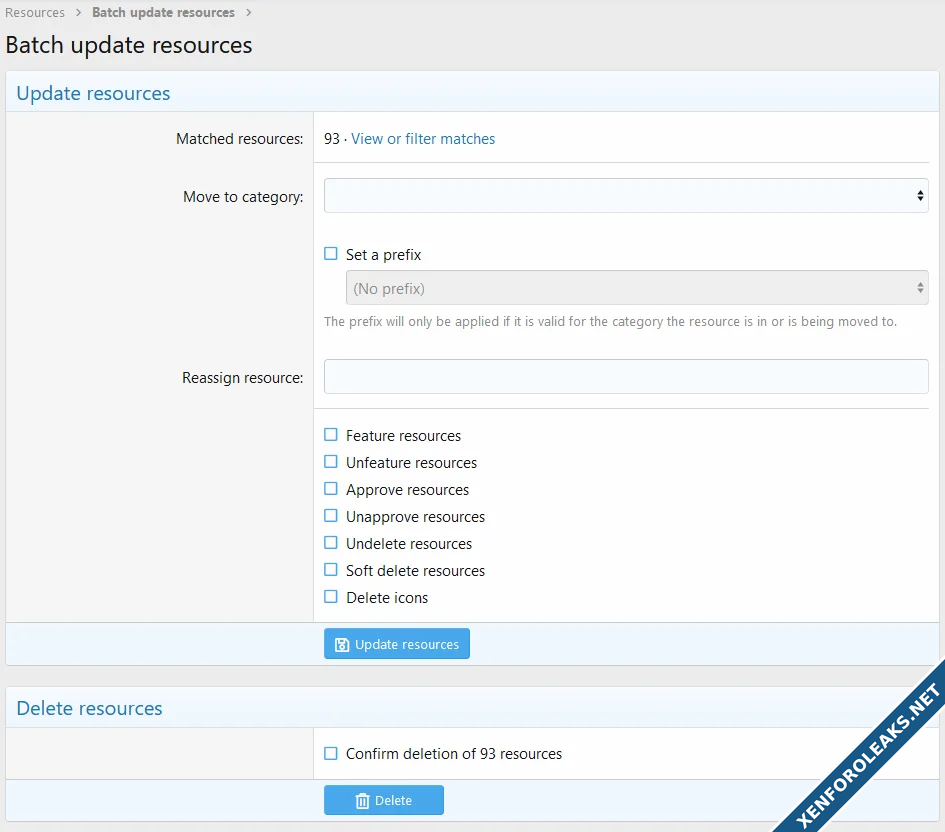Enable Approve resources checkbox
Screen dimensions: 945x832
331,489
